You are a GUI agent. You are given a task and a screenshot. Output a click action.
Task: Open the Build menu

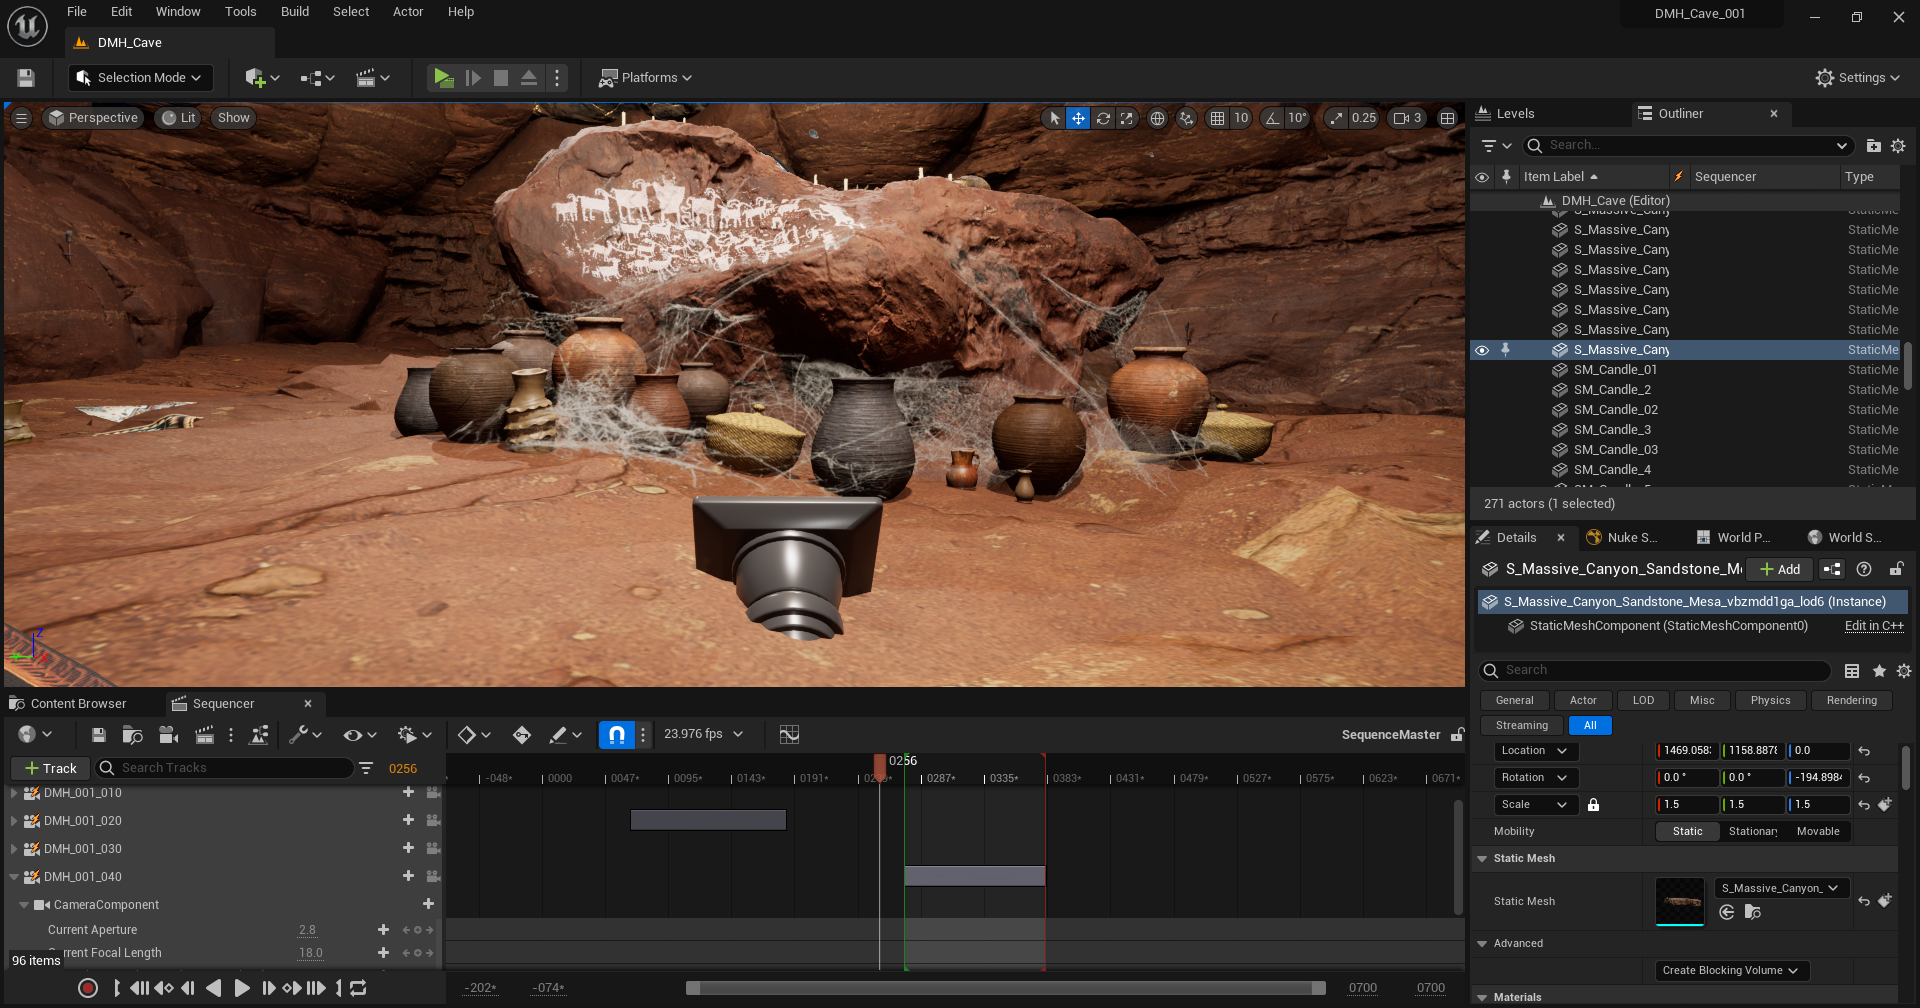[294, 12]
